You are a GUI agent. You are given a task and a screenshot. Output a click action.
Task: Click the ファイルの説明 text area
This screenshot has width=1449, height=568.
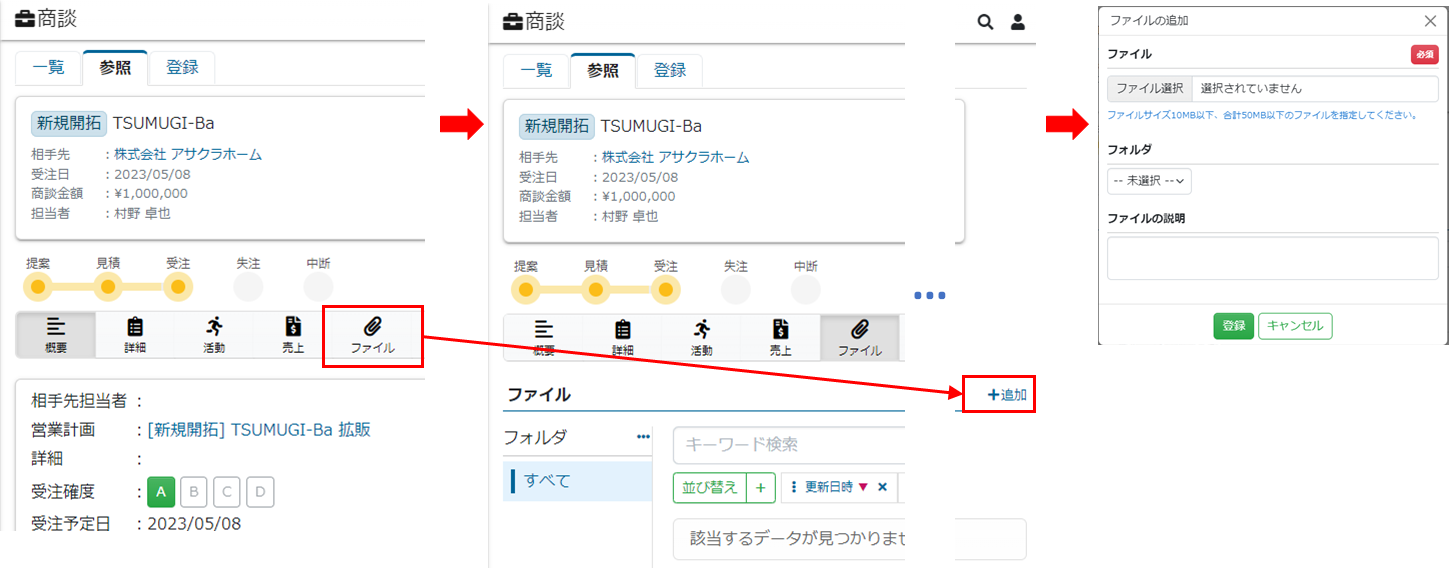point(1272,258)
